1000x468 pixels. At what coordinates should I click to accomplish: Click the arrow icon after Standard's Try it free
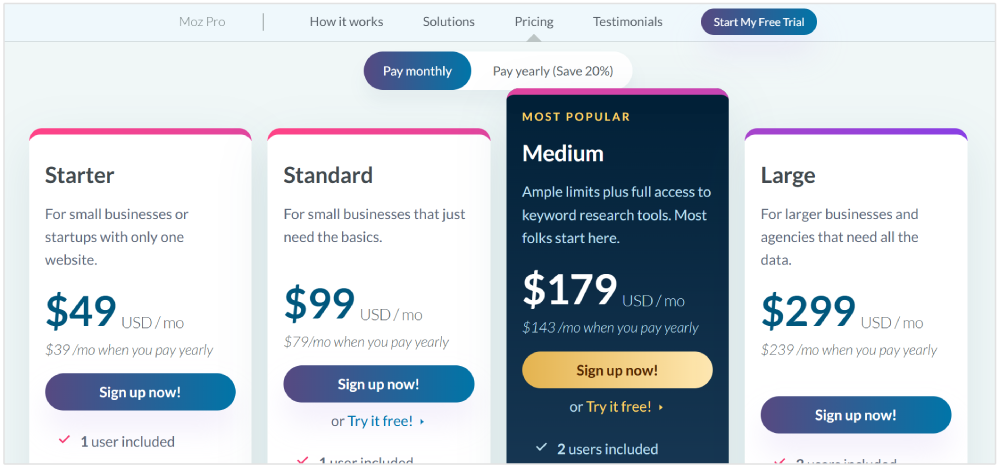(x=423, y=422)
